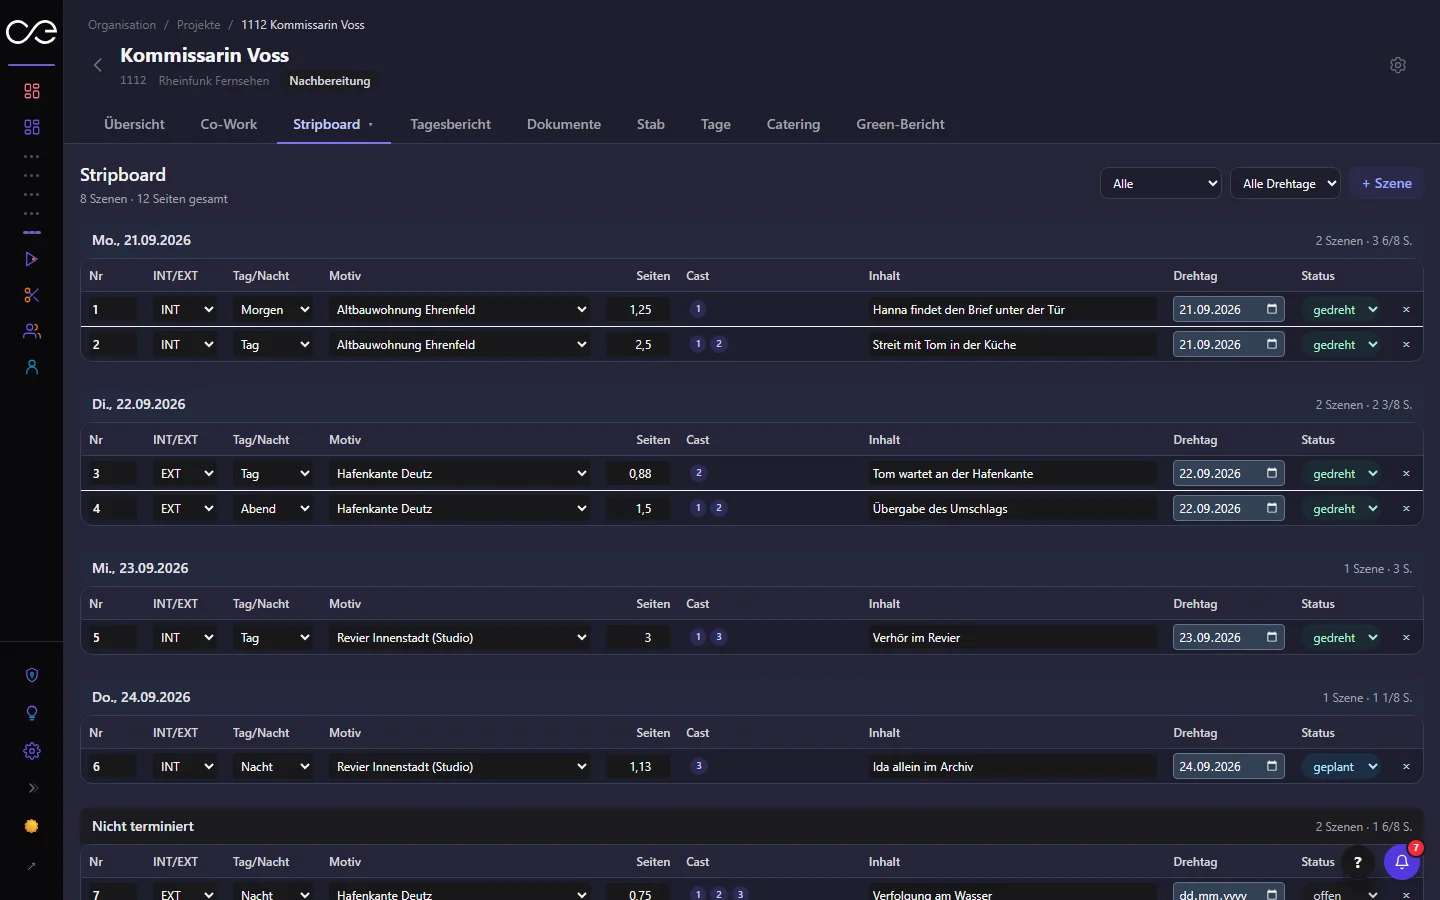The height and width of the screenshot is (900, 1440).
Task: Open the red grid dashboard icon in sidebar
Action: click(32, 91)
